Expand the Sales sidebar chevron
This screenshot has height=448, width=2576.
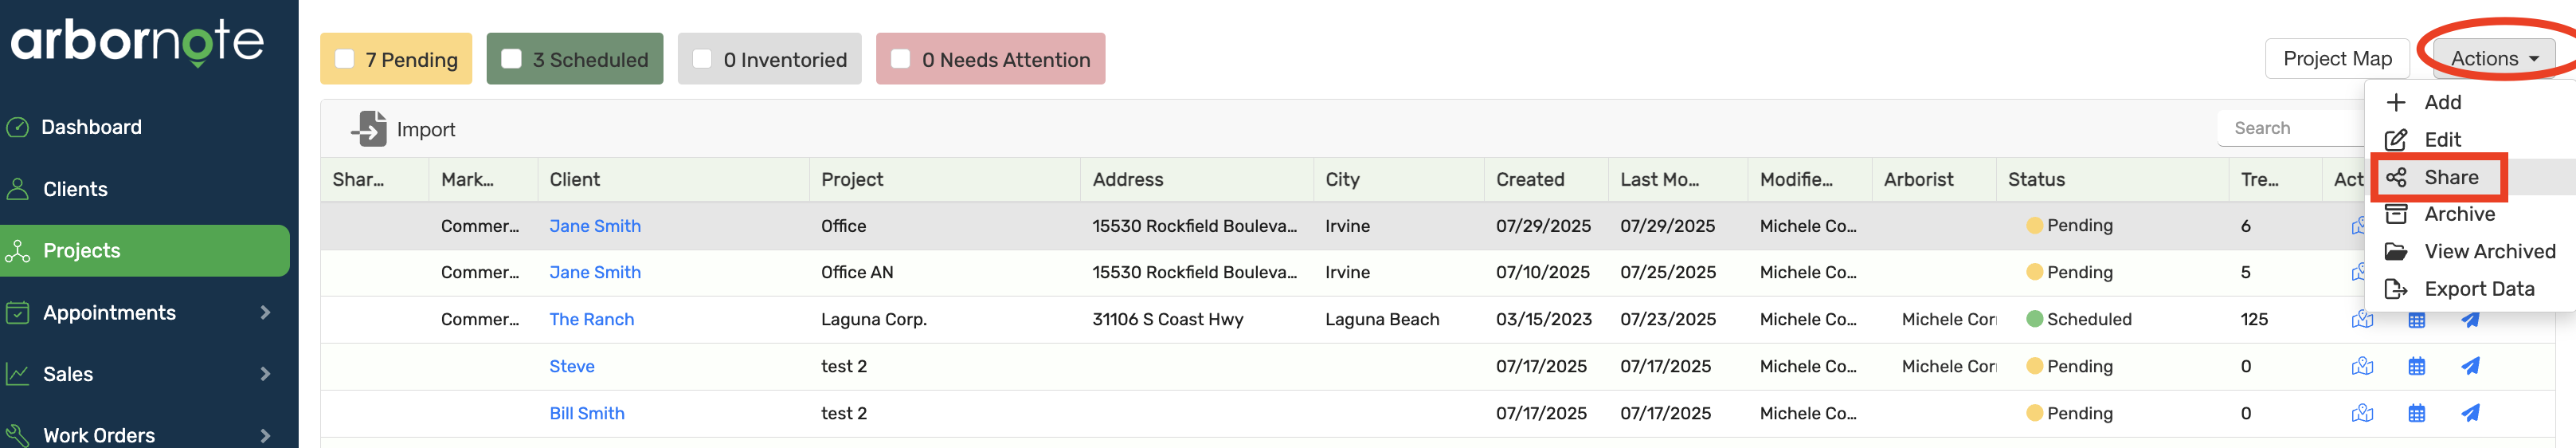[265, 374]
